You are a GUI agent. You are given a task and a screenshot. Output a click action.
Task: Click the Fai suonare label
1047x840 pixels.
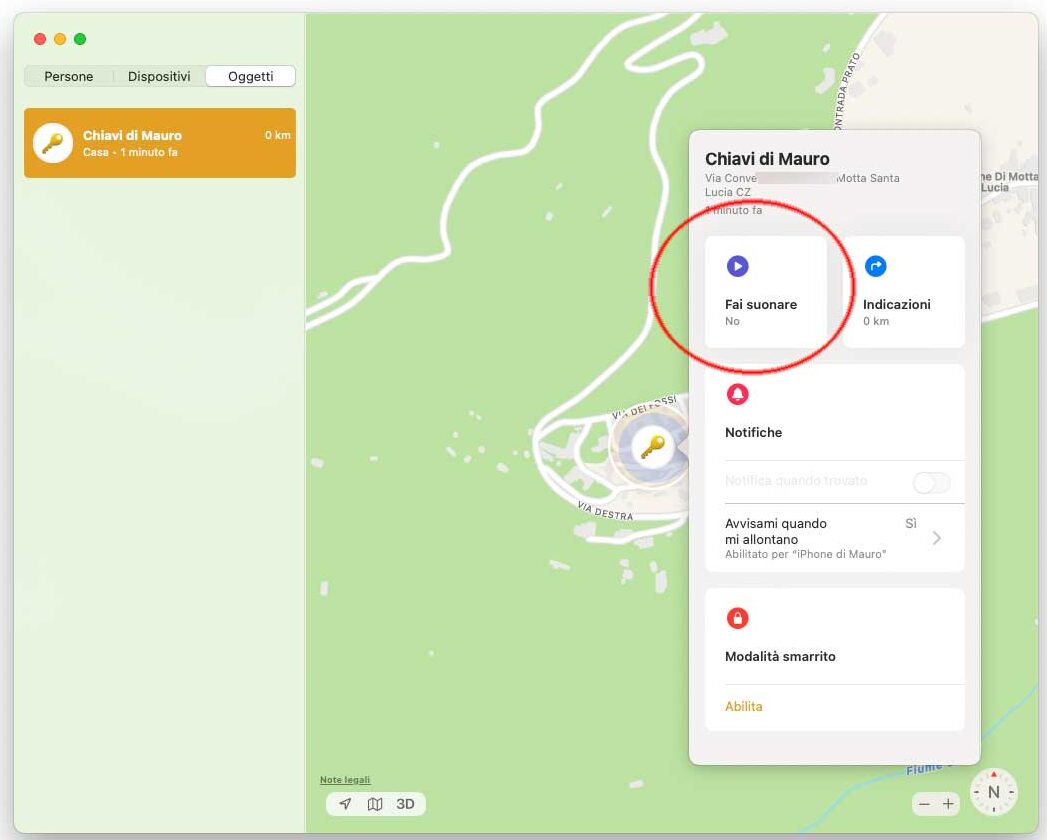[x=761, y=304]
